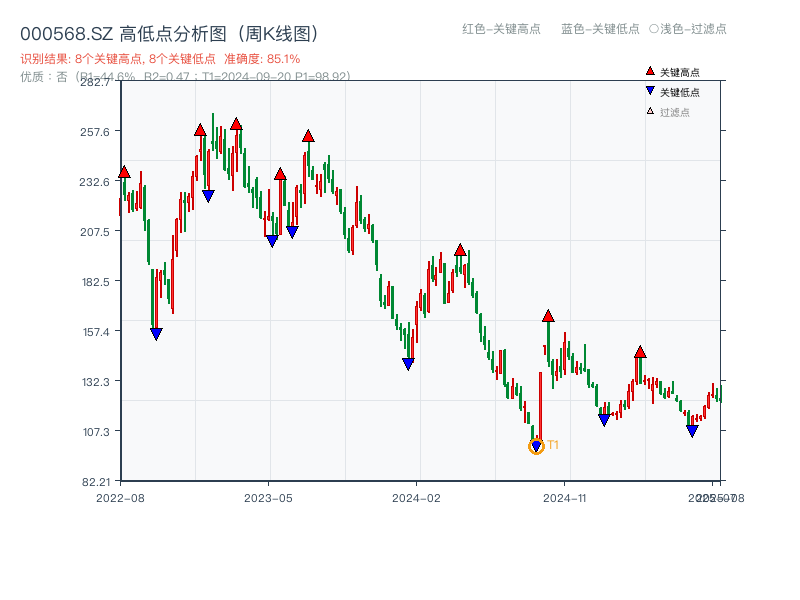Toggle the 关键低点 legend entry label

[680, 92]
